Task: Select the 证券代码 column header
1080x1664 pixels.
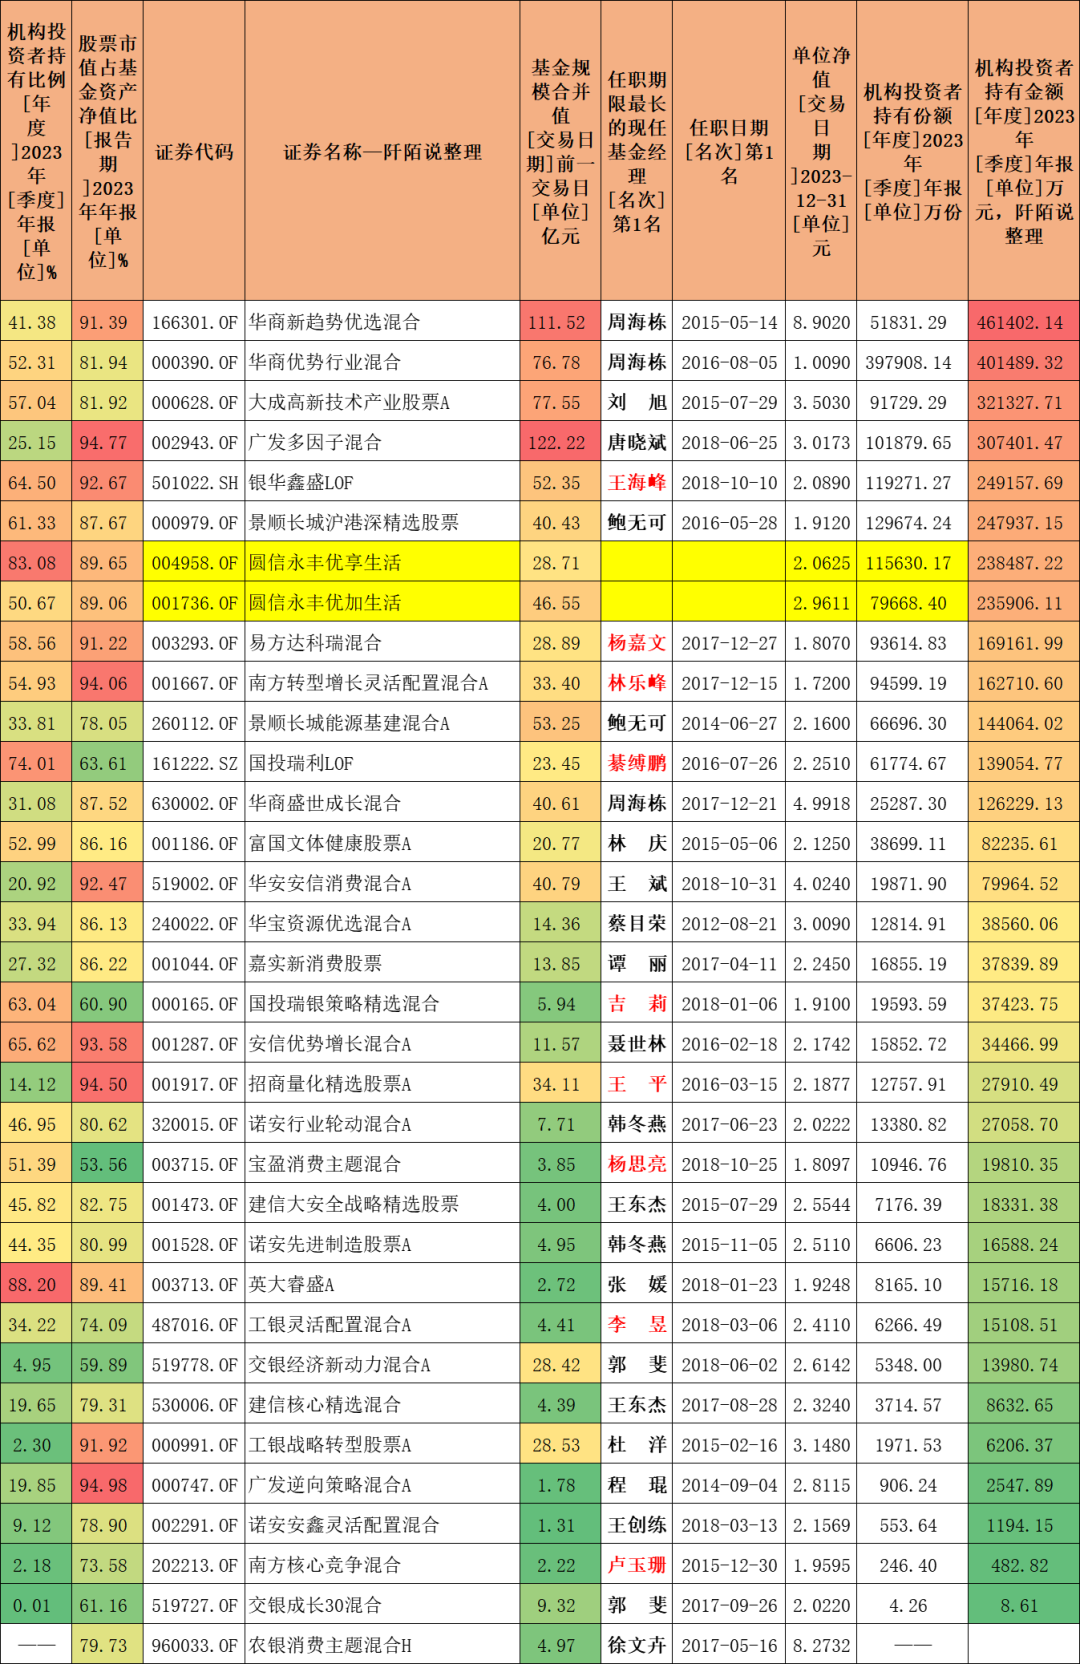Action: coord(194,151)
